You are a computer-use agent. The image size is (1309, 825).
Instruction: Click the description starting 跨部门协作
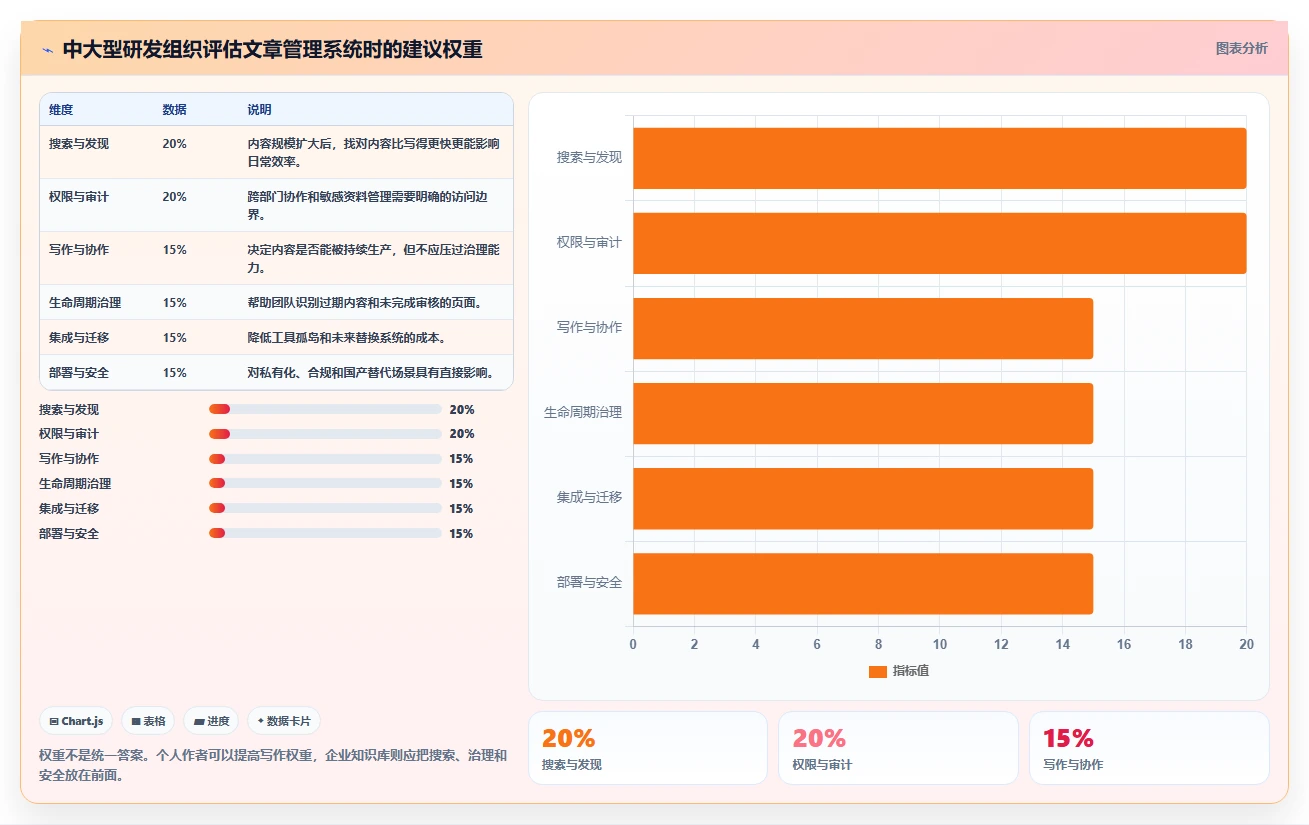[367, 206]
